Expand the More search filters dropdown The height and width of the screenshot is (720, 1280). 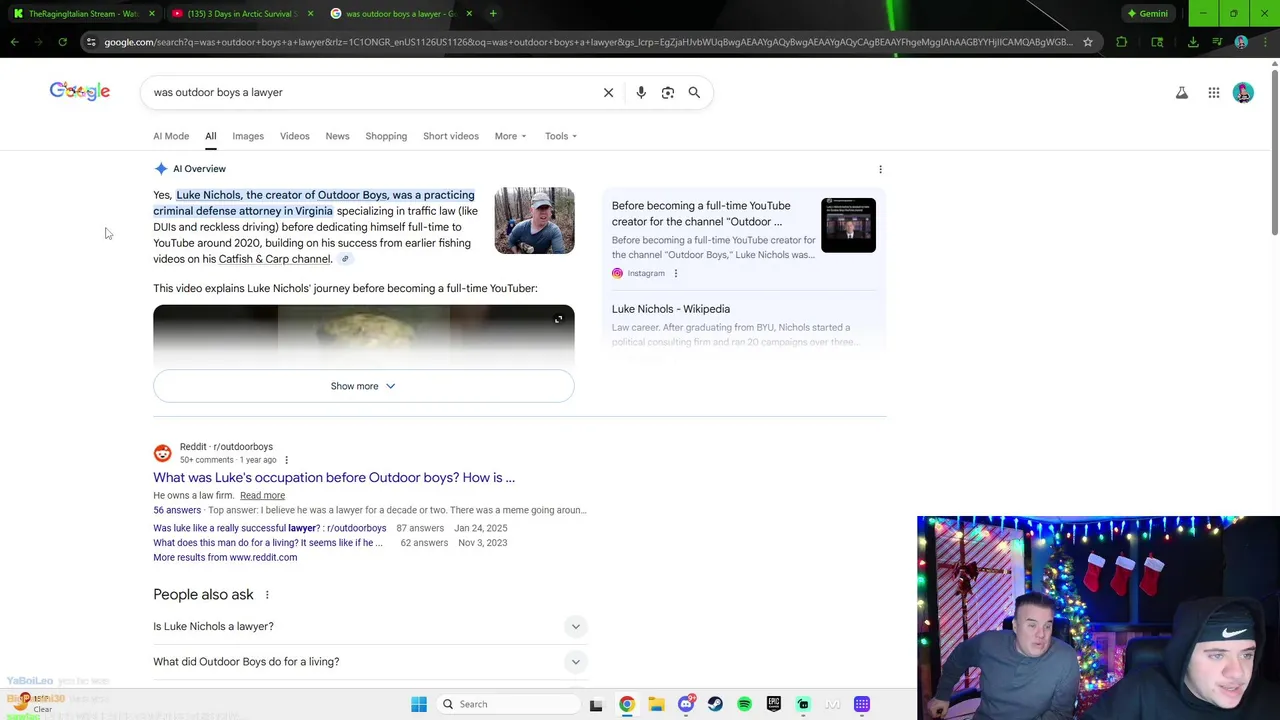click(x=510, y=136)
